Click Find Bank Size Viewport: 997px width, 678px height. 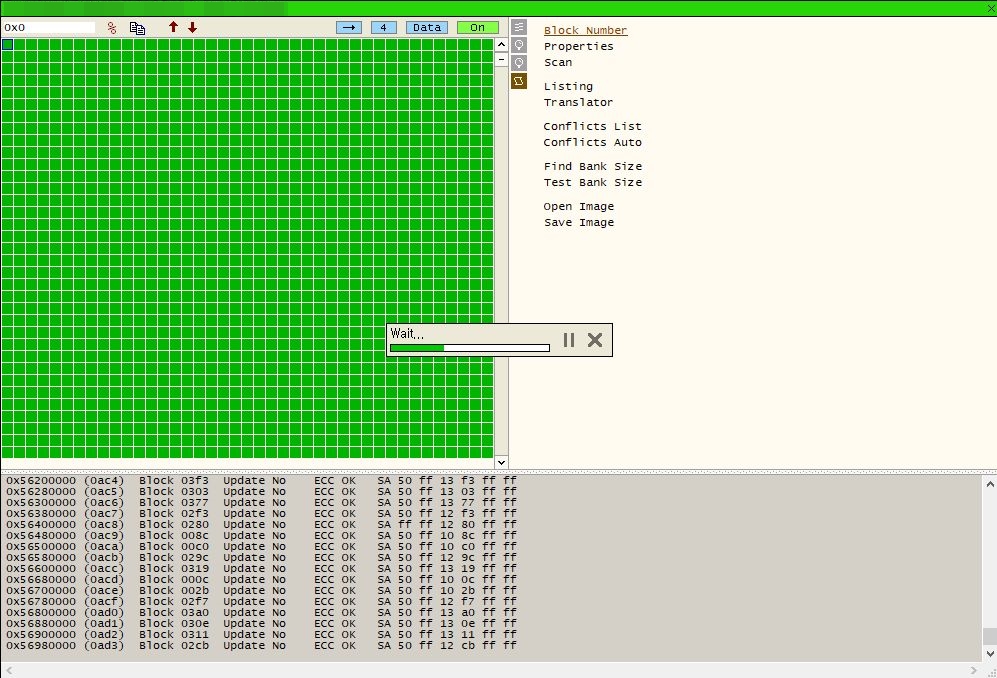point(592,166)
